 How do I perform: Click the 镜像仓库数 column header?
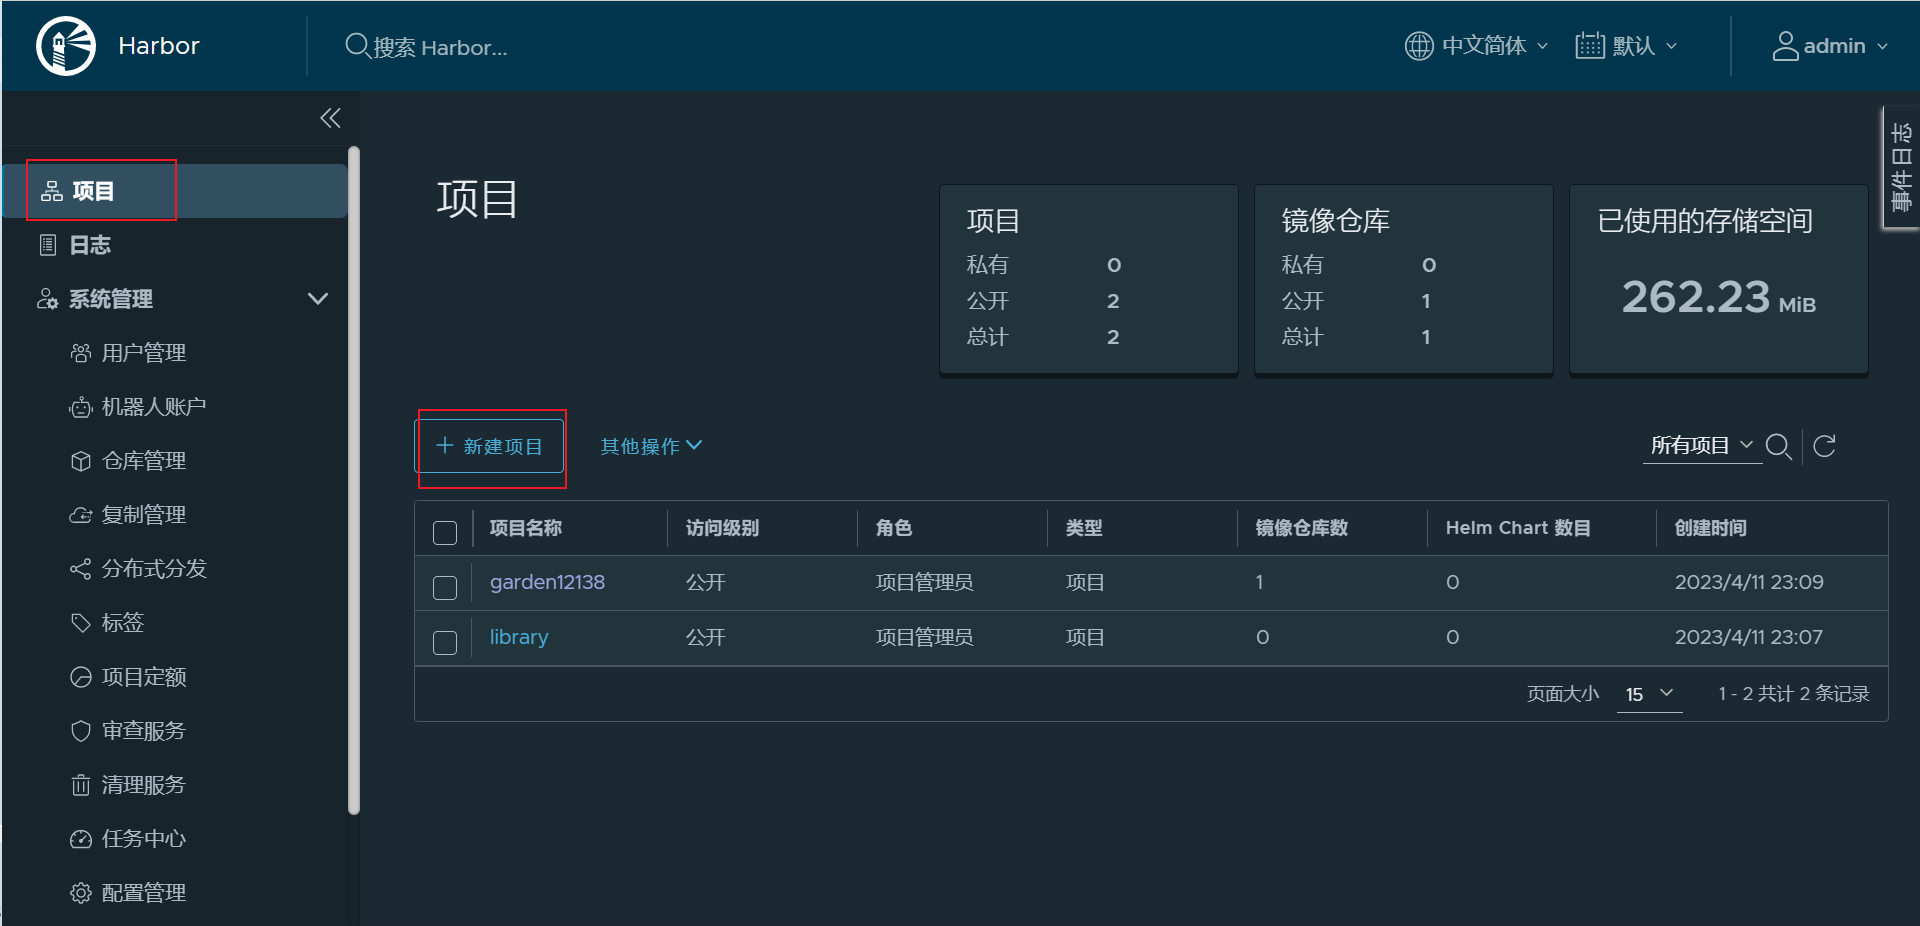coord(1302,528)
